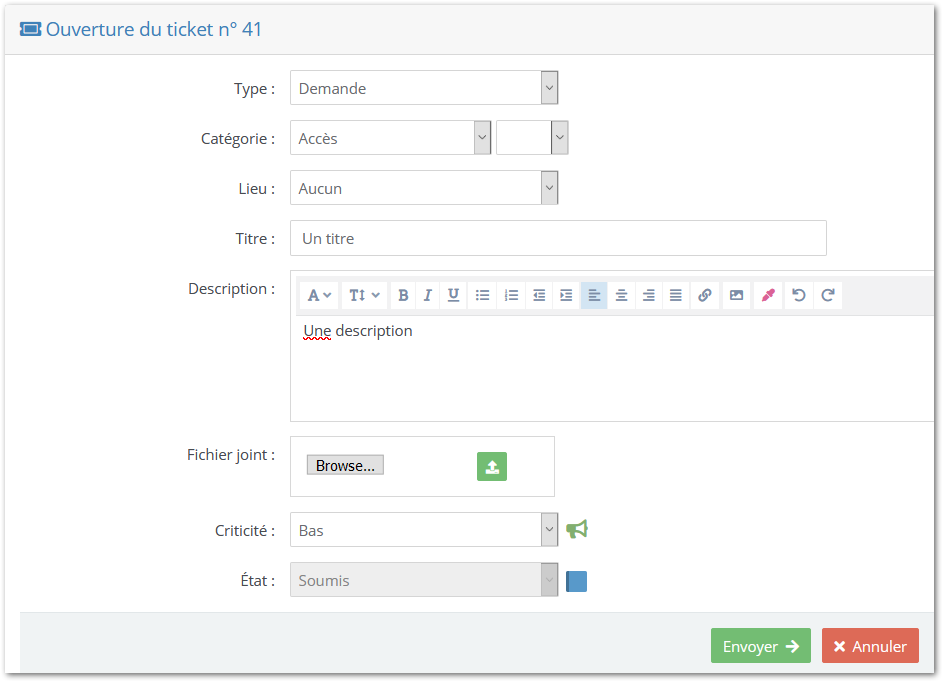Toggle bold formatting in description editor

[403, 295]
